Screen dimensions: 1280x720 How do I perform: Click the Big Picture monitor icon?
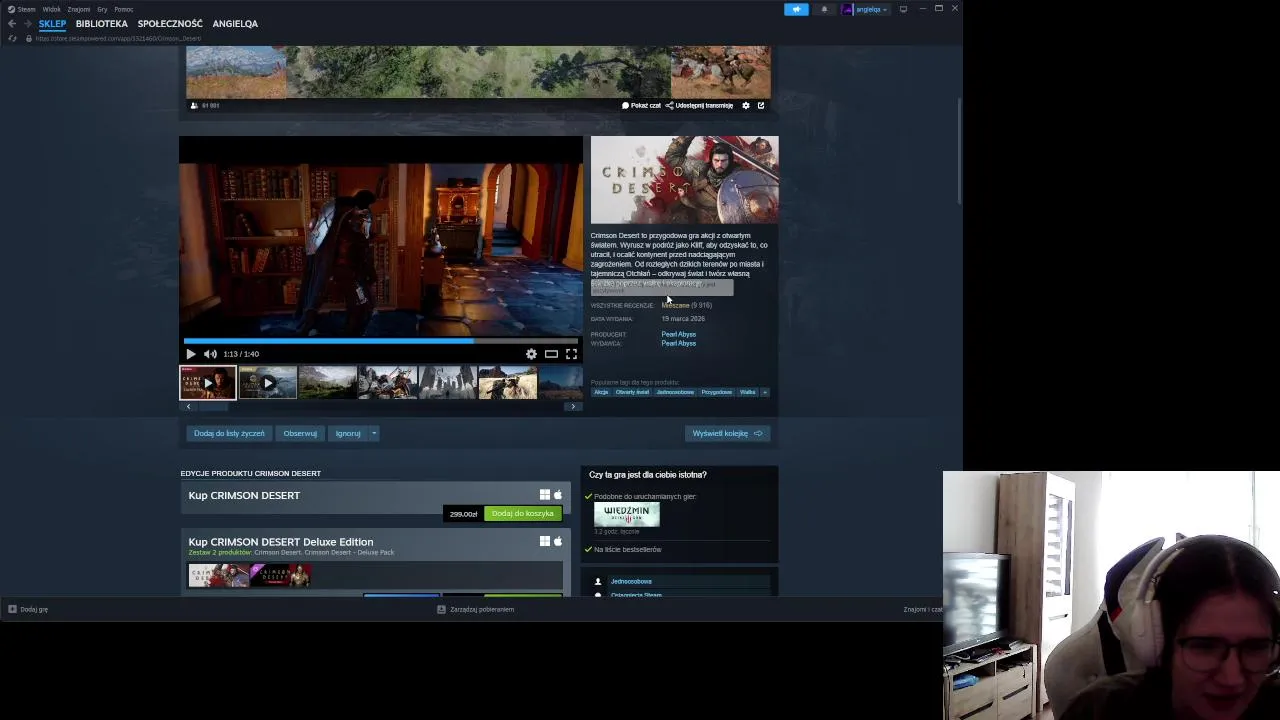(903, 9)
